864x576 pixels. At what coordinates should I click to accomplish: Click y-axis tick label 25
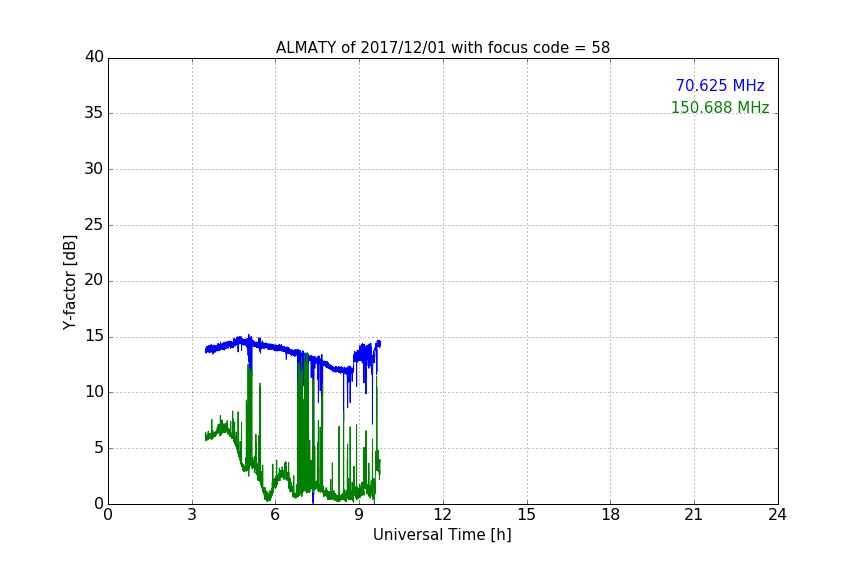(x=94, y=225)
